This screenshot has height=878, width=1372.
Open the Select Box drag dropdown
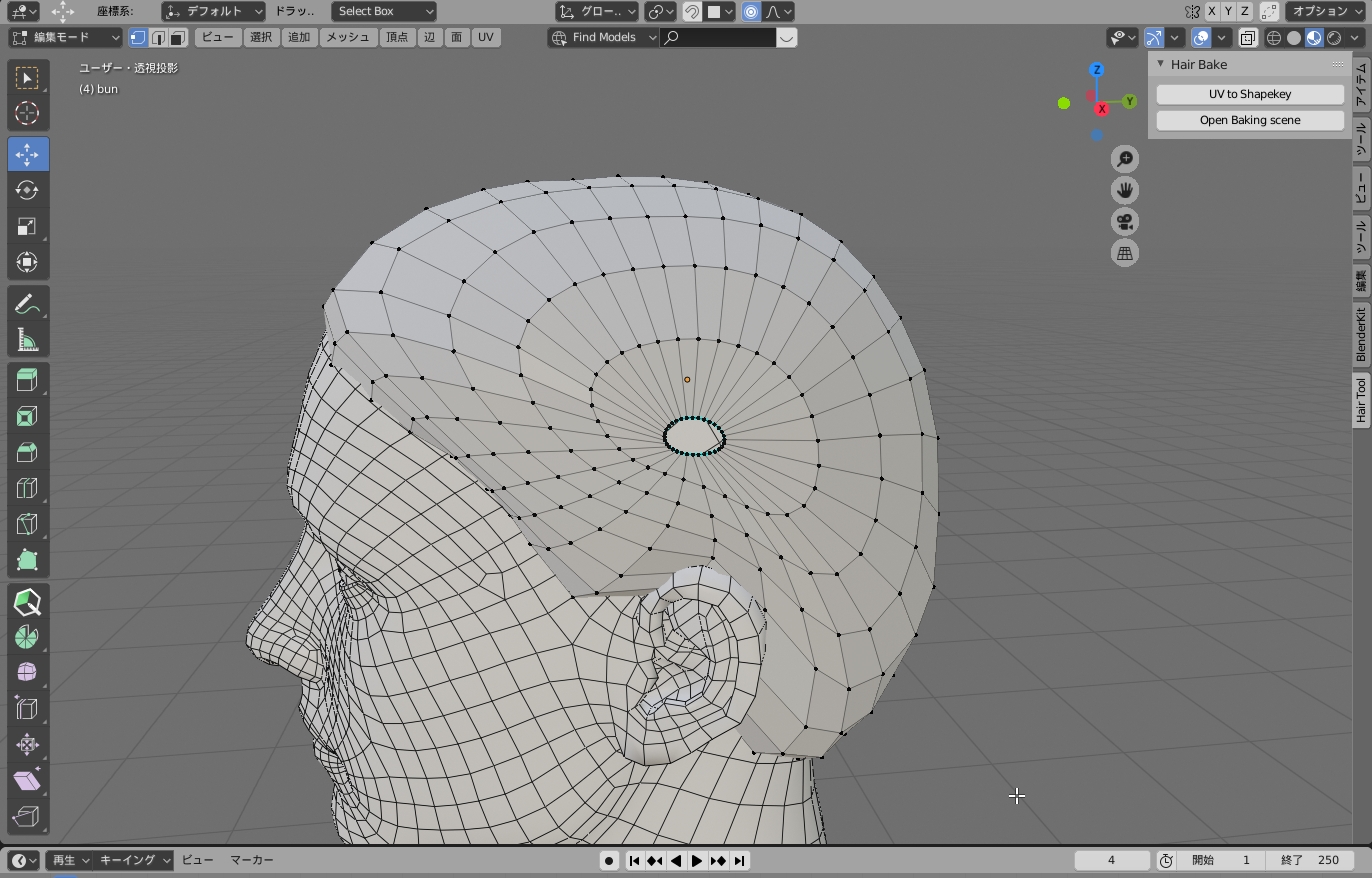[384, 12]
